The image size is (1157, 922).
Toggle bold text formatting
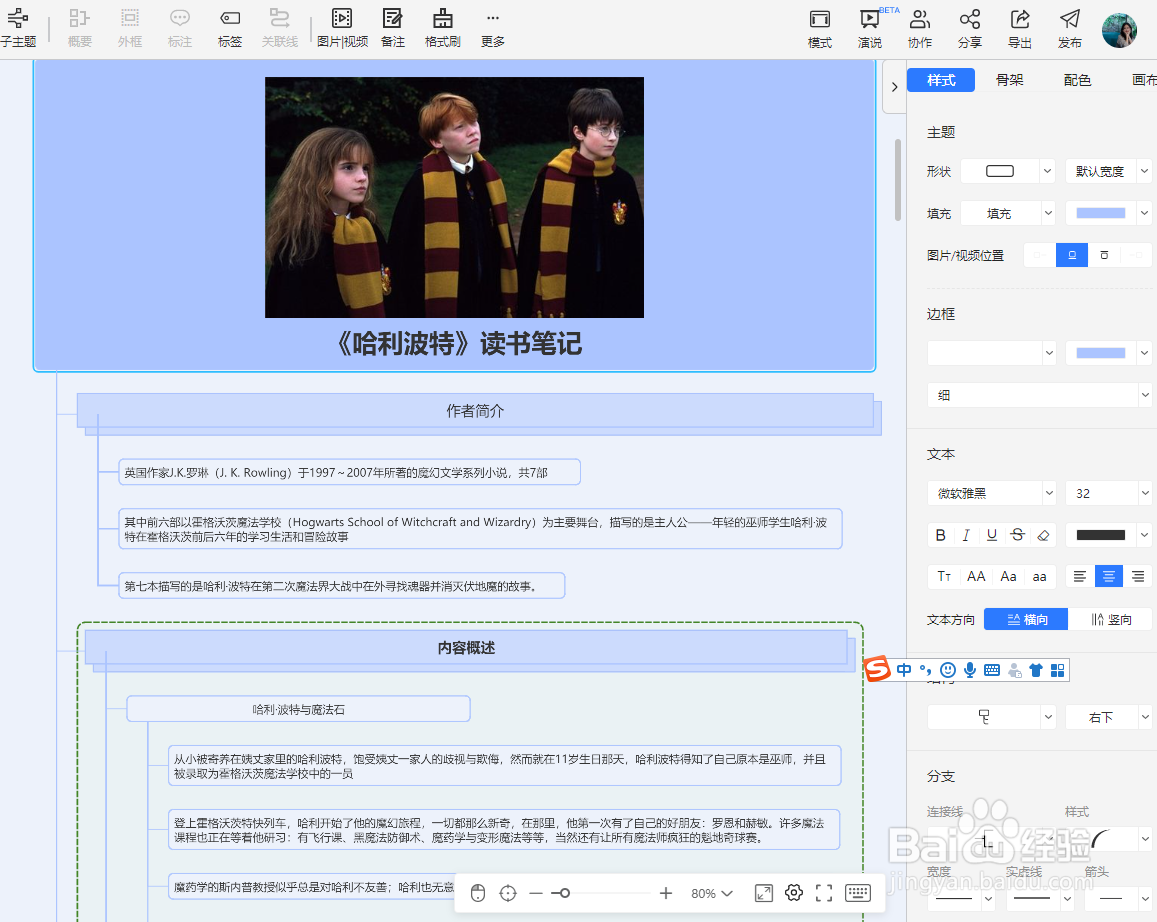pos(940,535)
